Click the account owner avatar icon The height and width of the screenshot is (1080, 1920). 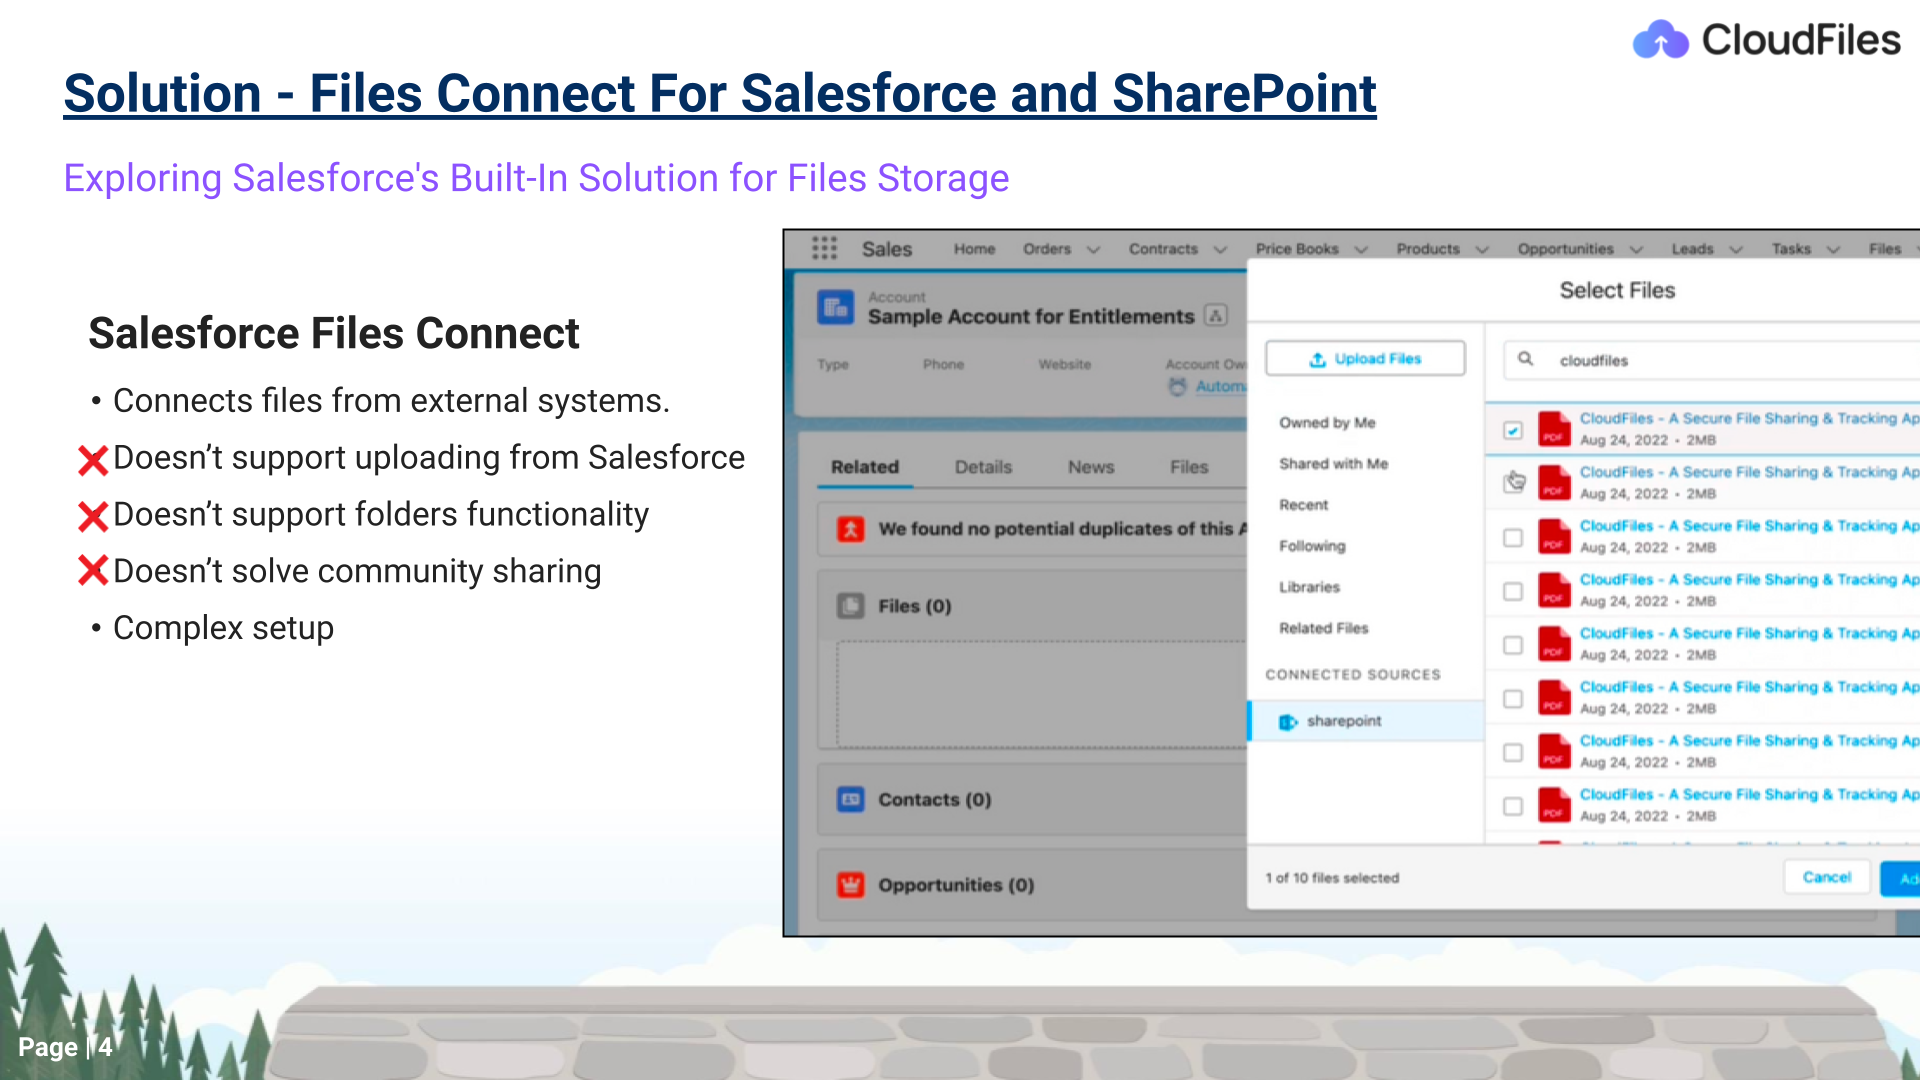pyautogui.click(x=1178, y=387)
